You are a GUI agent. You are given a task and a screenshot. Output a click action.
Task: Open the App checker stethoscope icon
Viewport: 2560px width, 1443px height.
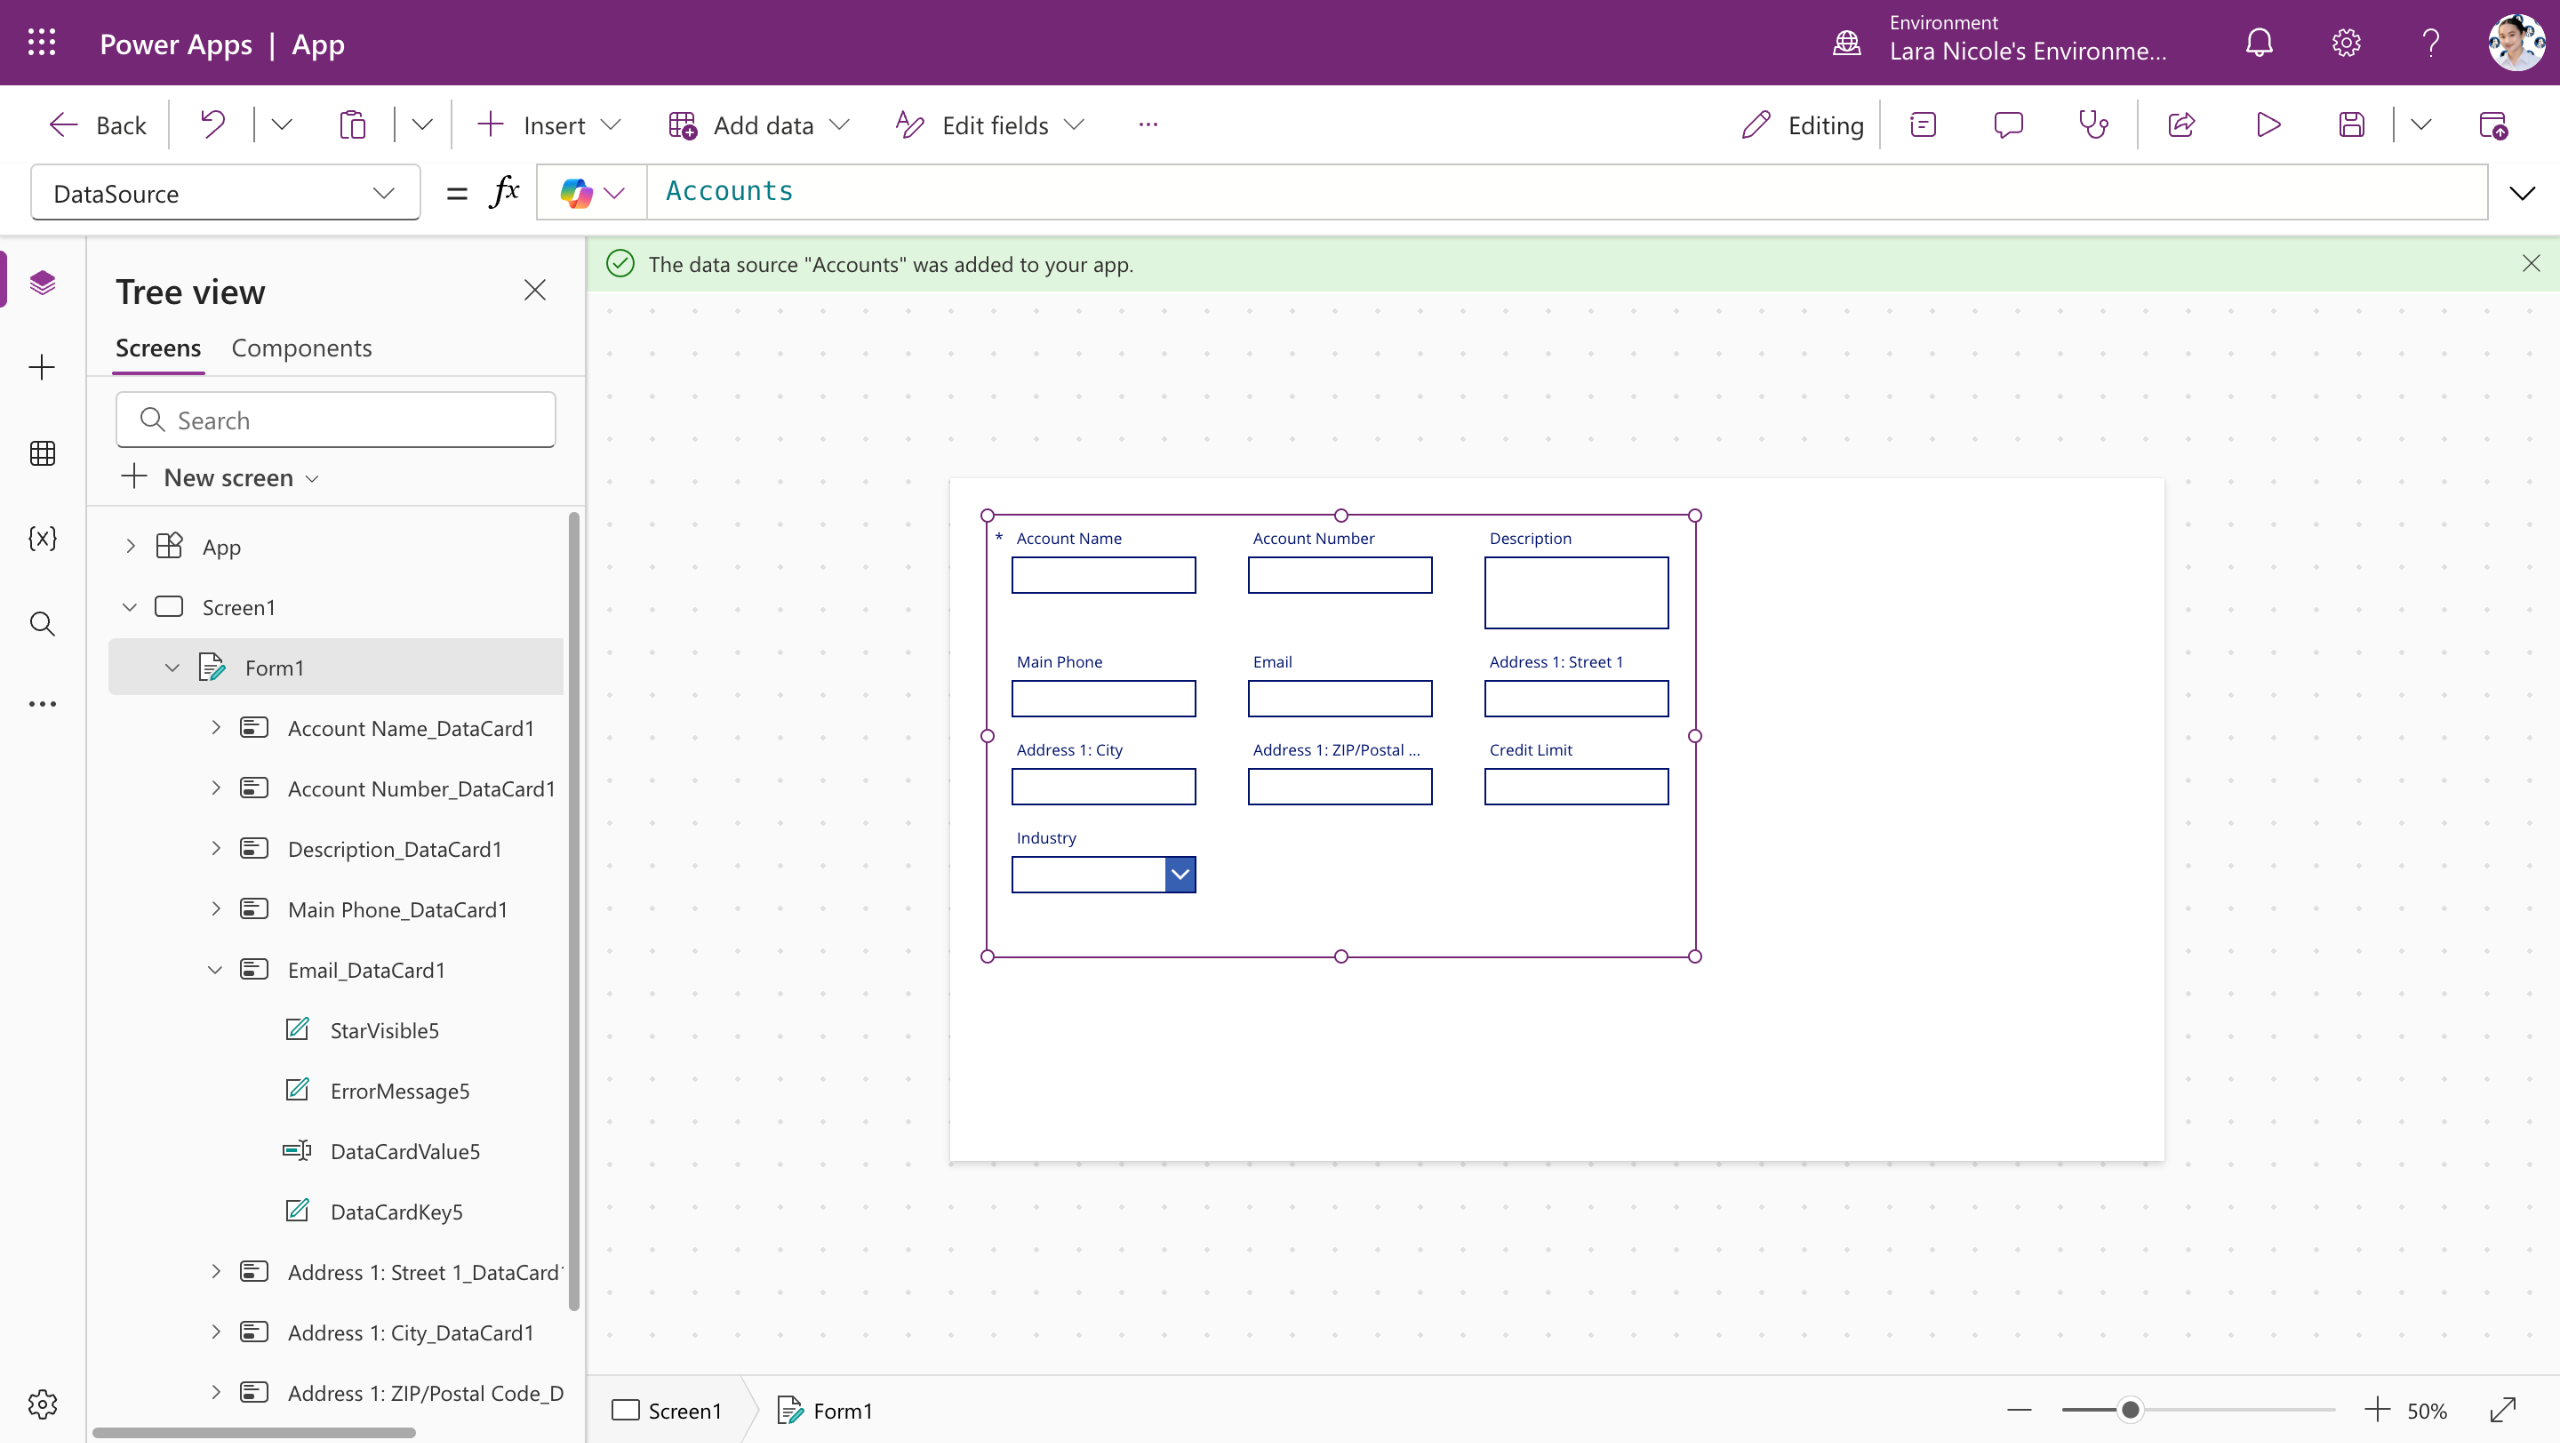(x=2093, y=125)
